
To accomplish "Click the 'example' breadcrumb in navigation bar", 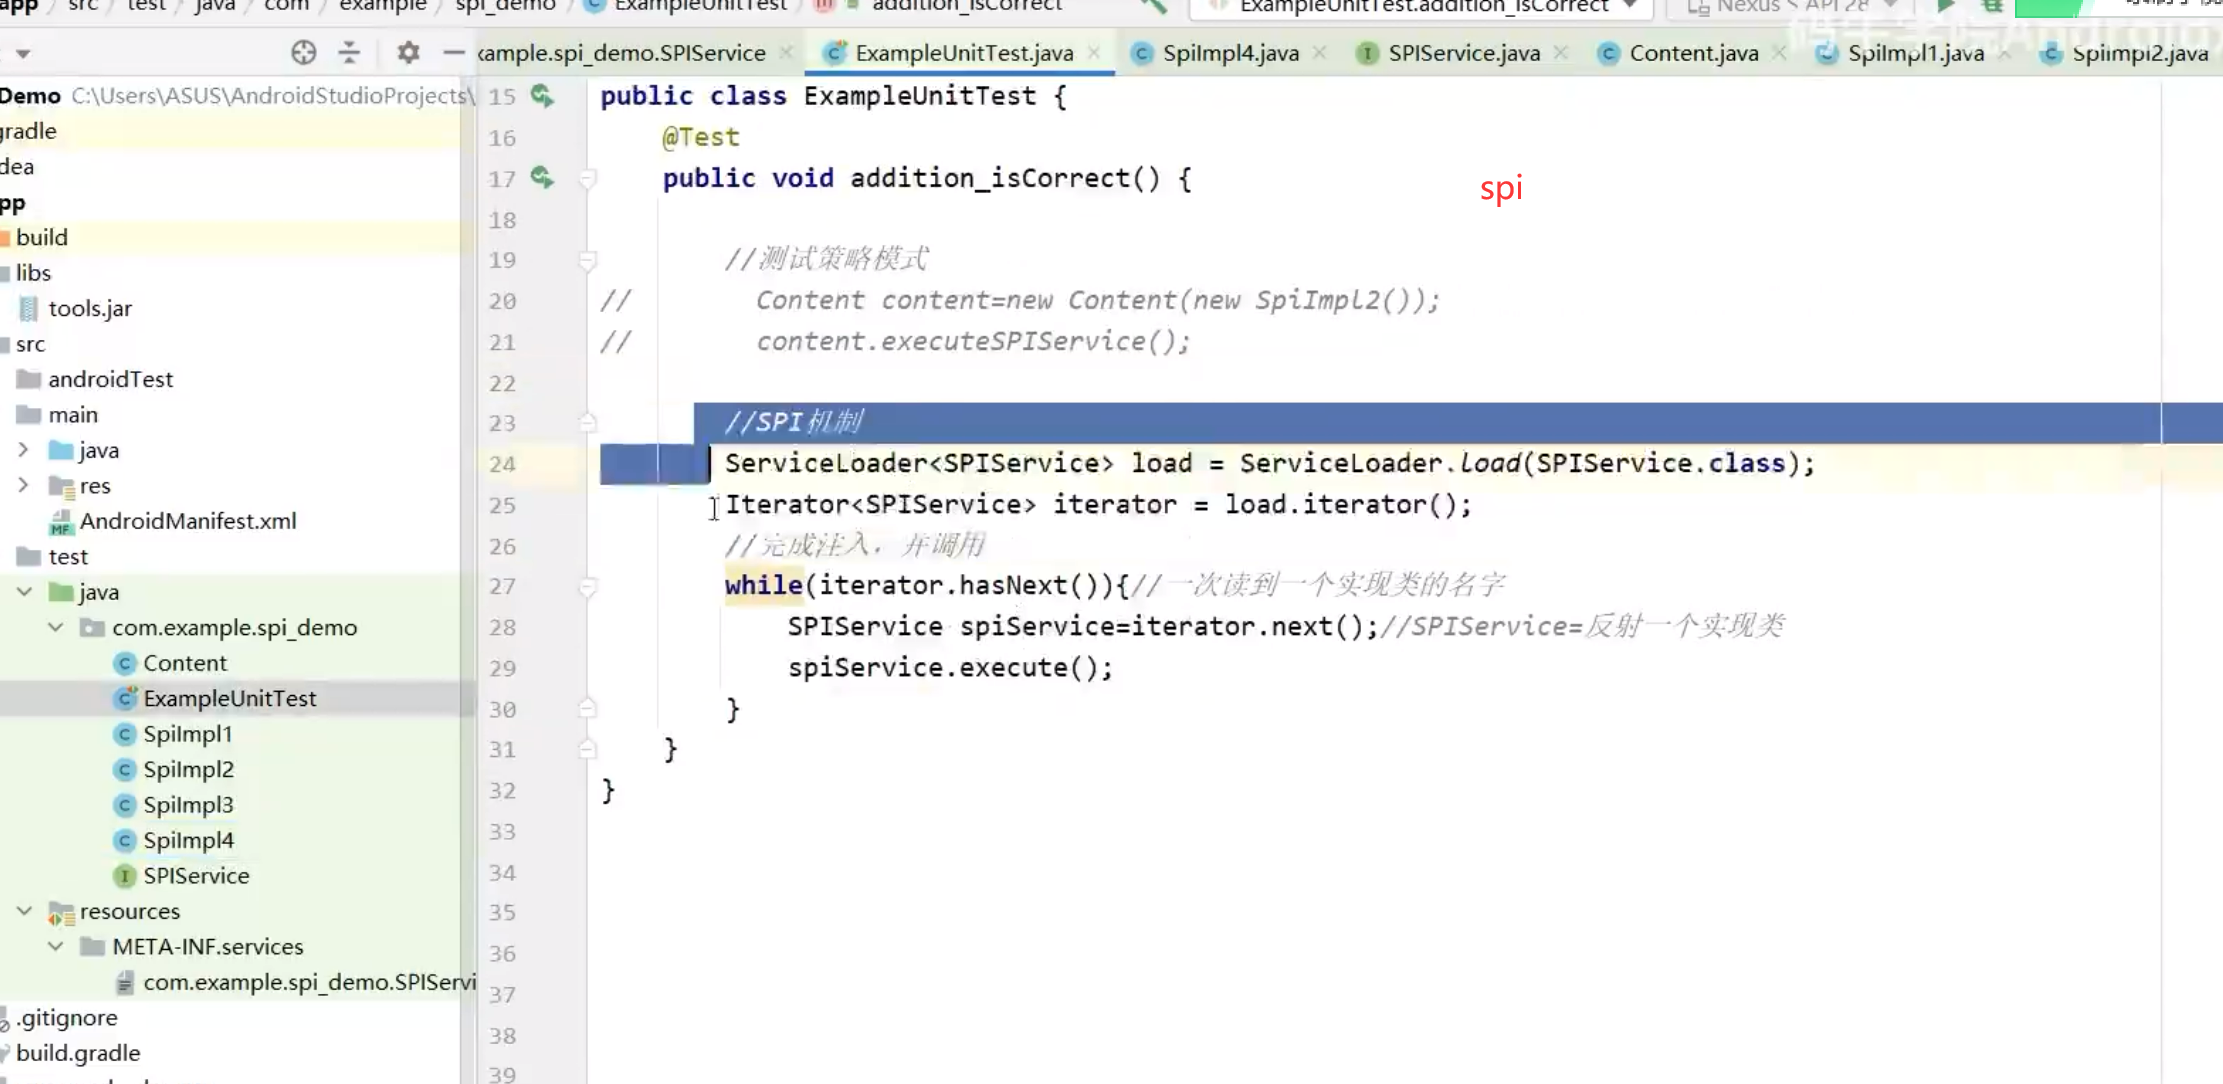I will click(382, 5).
